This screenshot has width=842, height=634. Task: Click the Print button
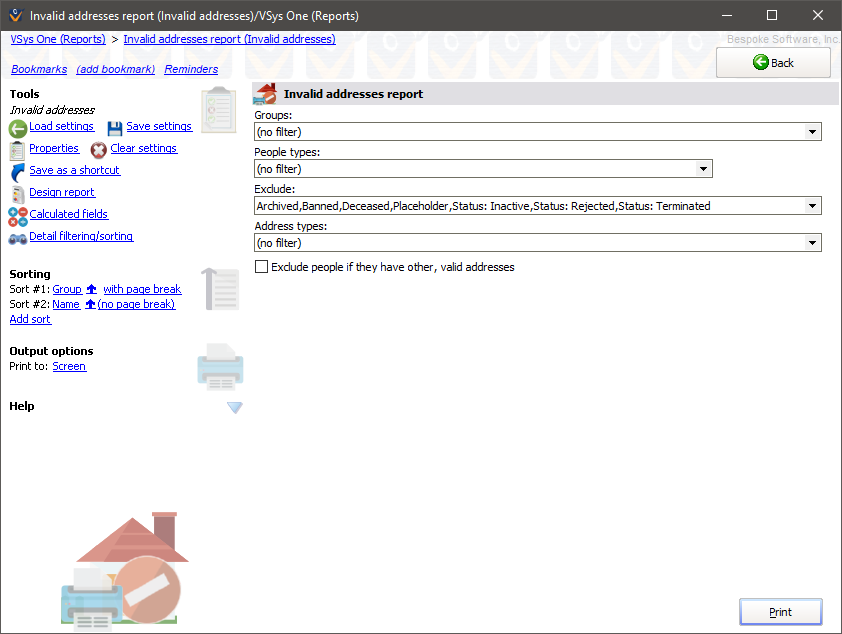(x=780, y=611)
